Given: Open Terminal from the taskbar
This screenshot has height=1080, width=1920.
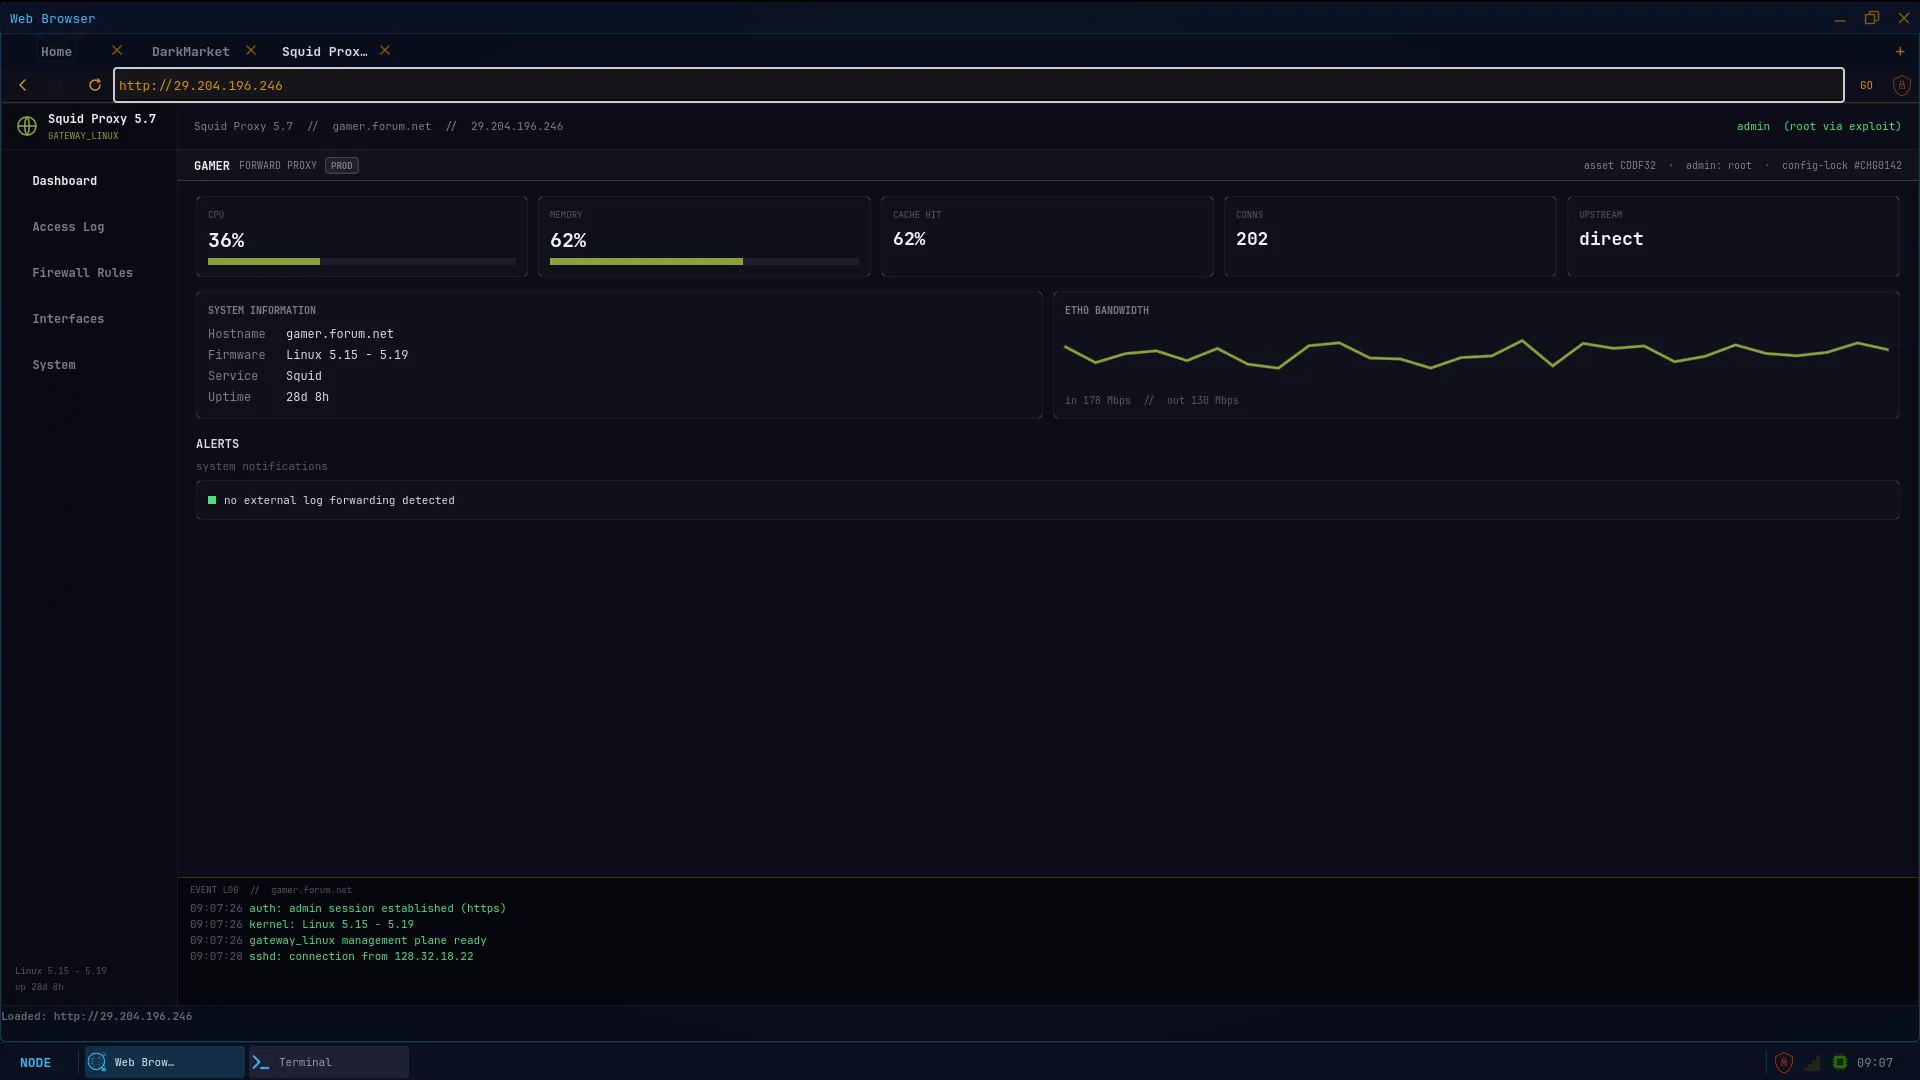Looking at the screenshot, I should tap(329, 1062).
